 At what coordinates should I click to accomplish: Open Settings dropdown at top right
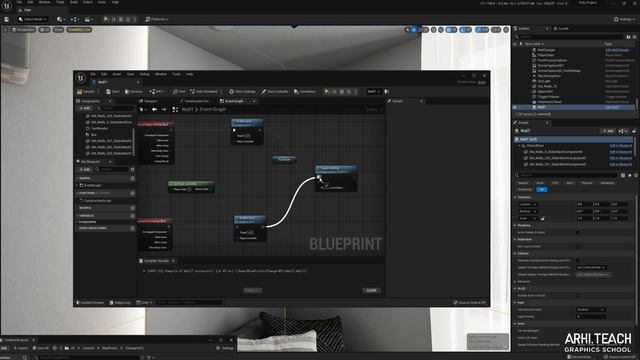[x=625, y=19]
